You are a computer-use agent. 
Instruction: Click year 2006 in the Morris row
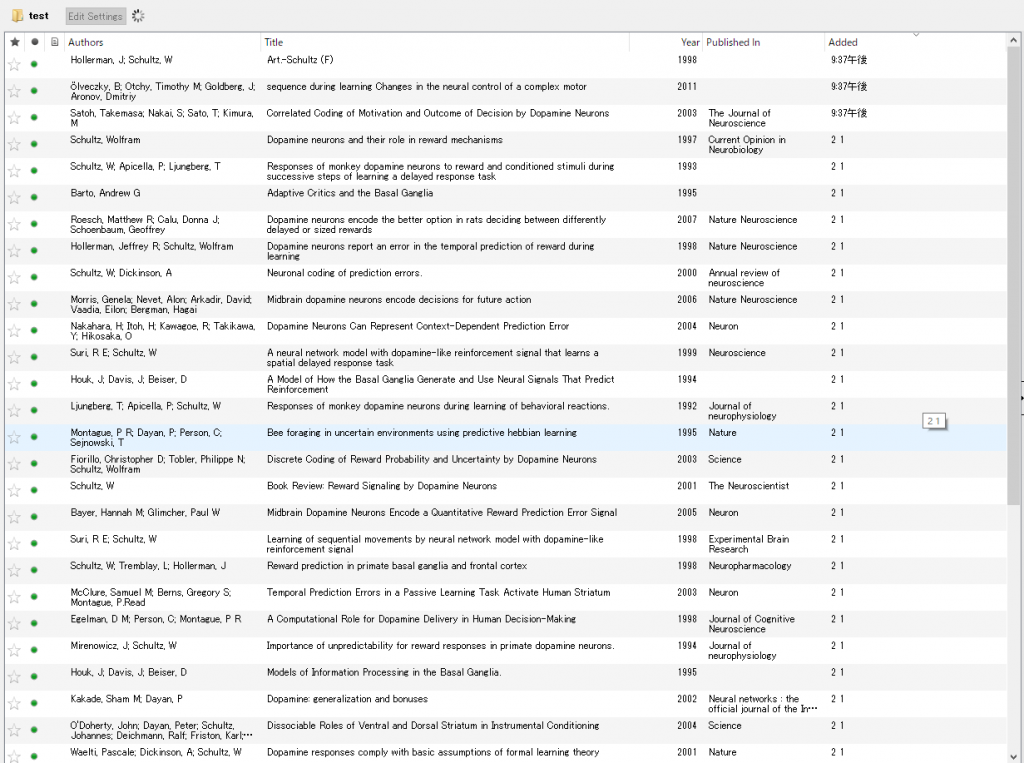pos(687,299)
